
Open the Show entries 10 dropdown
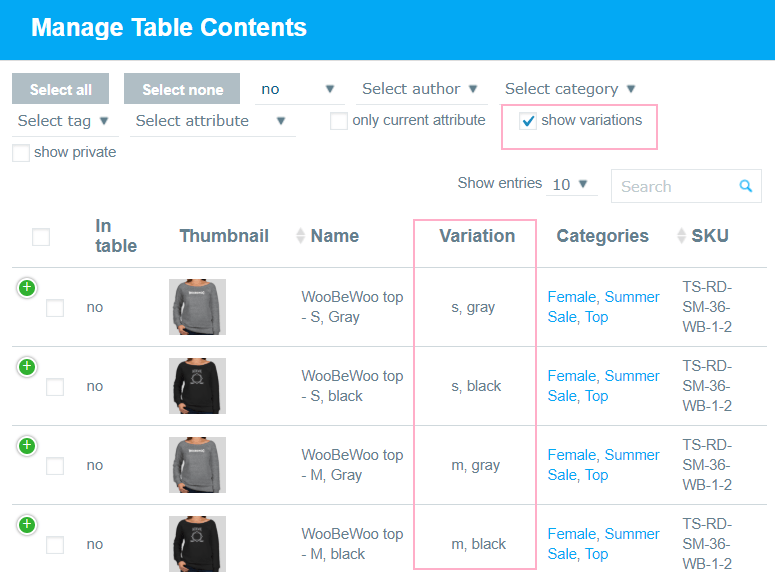(x=571, y=184)
